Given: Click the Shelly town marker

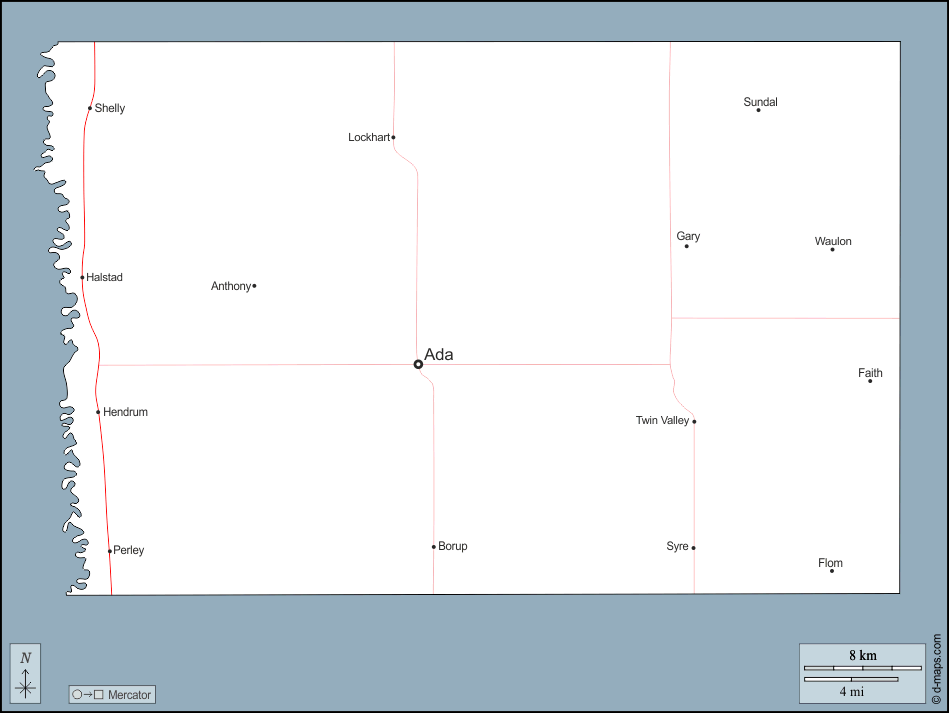Looking at the screenshot, I should (x=90, y=108).
